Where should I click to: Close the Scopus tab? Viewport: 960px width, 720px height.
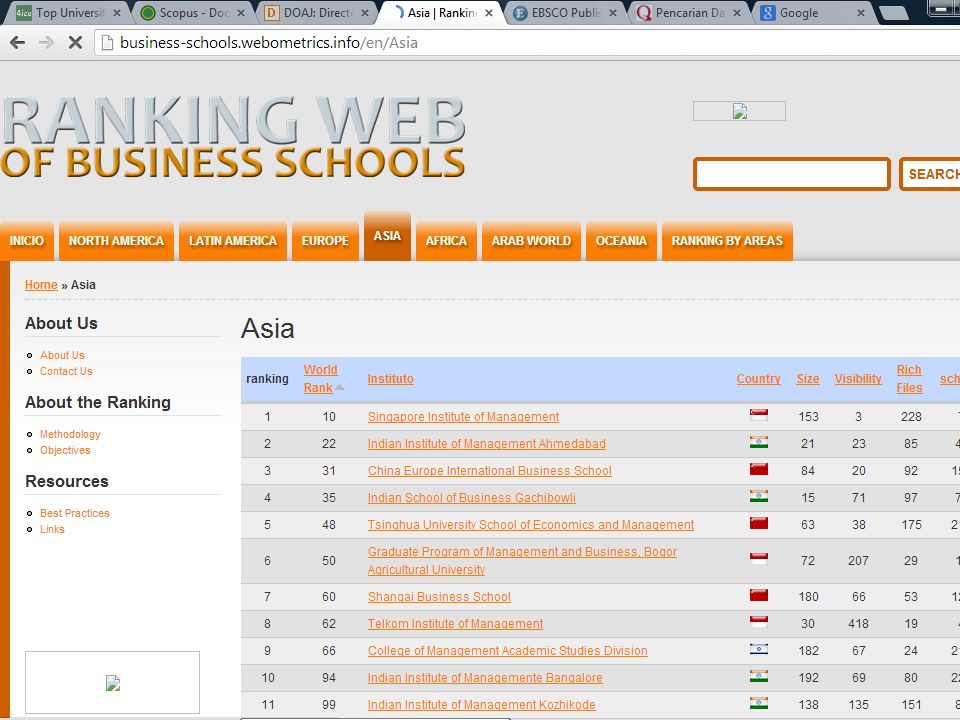pyautogui.click(x=241, y=13)
